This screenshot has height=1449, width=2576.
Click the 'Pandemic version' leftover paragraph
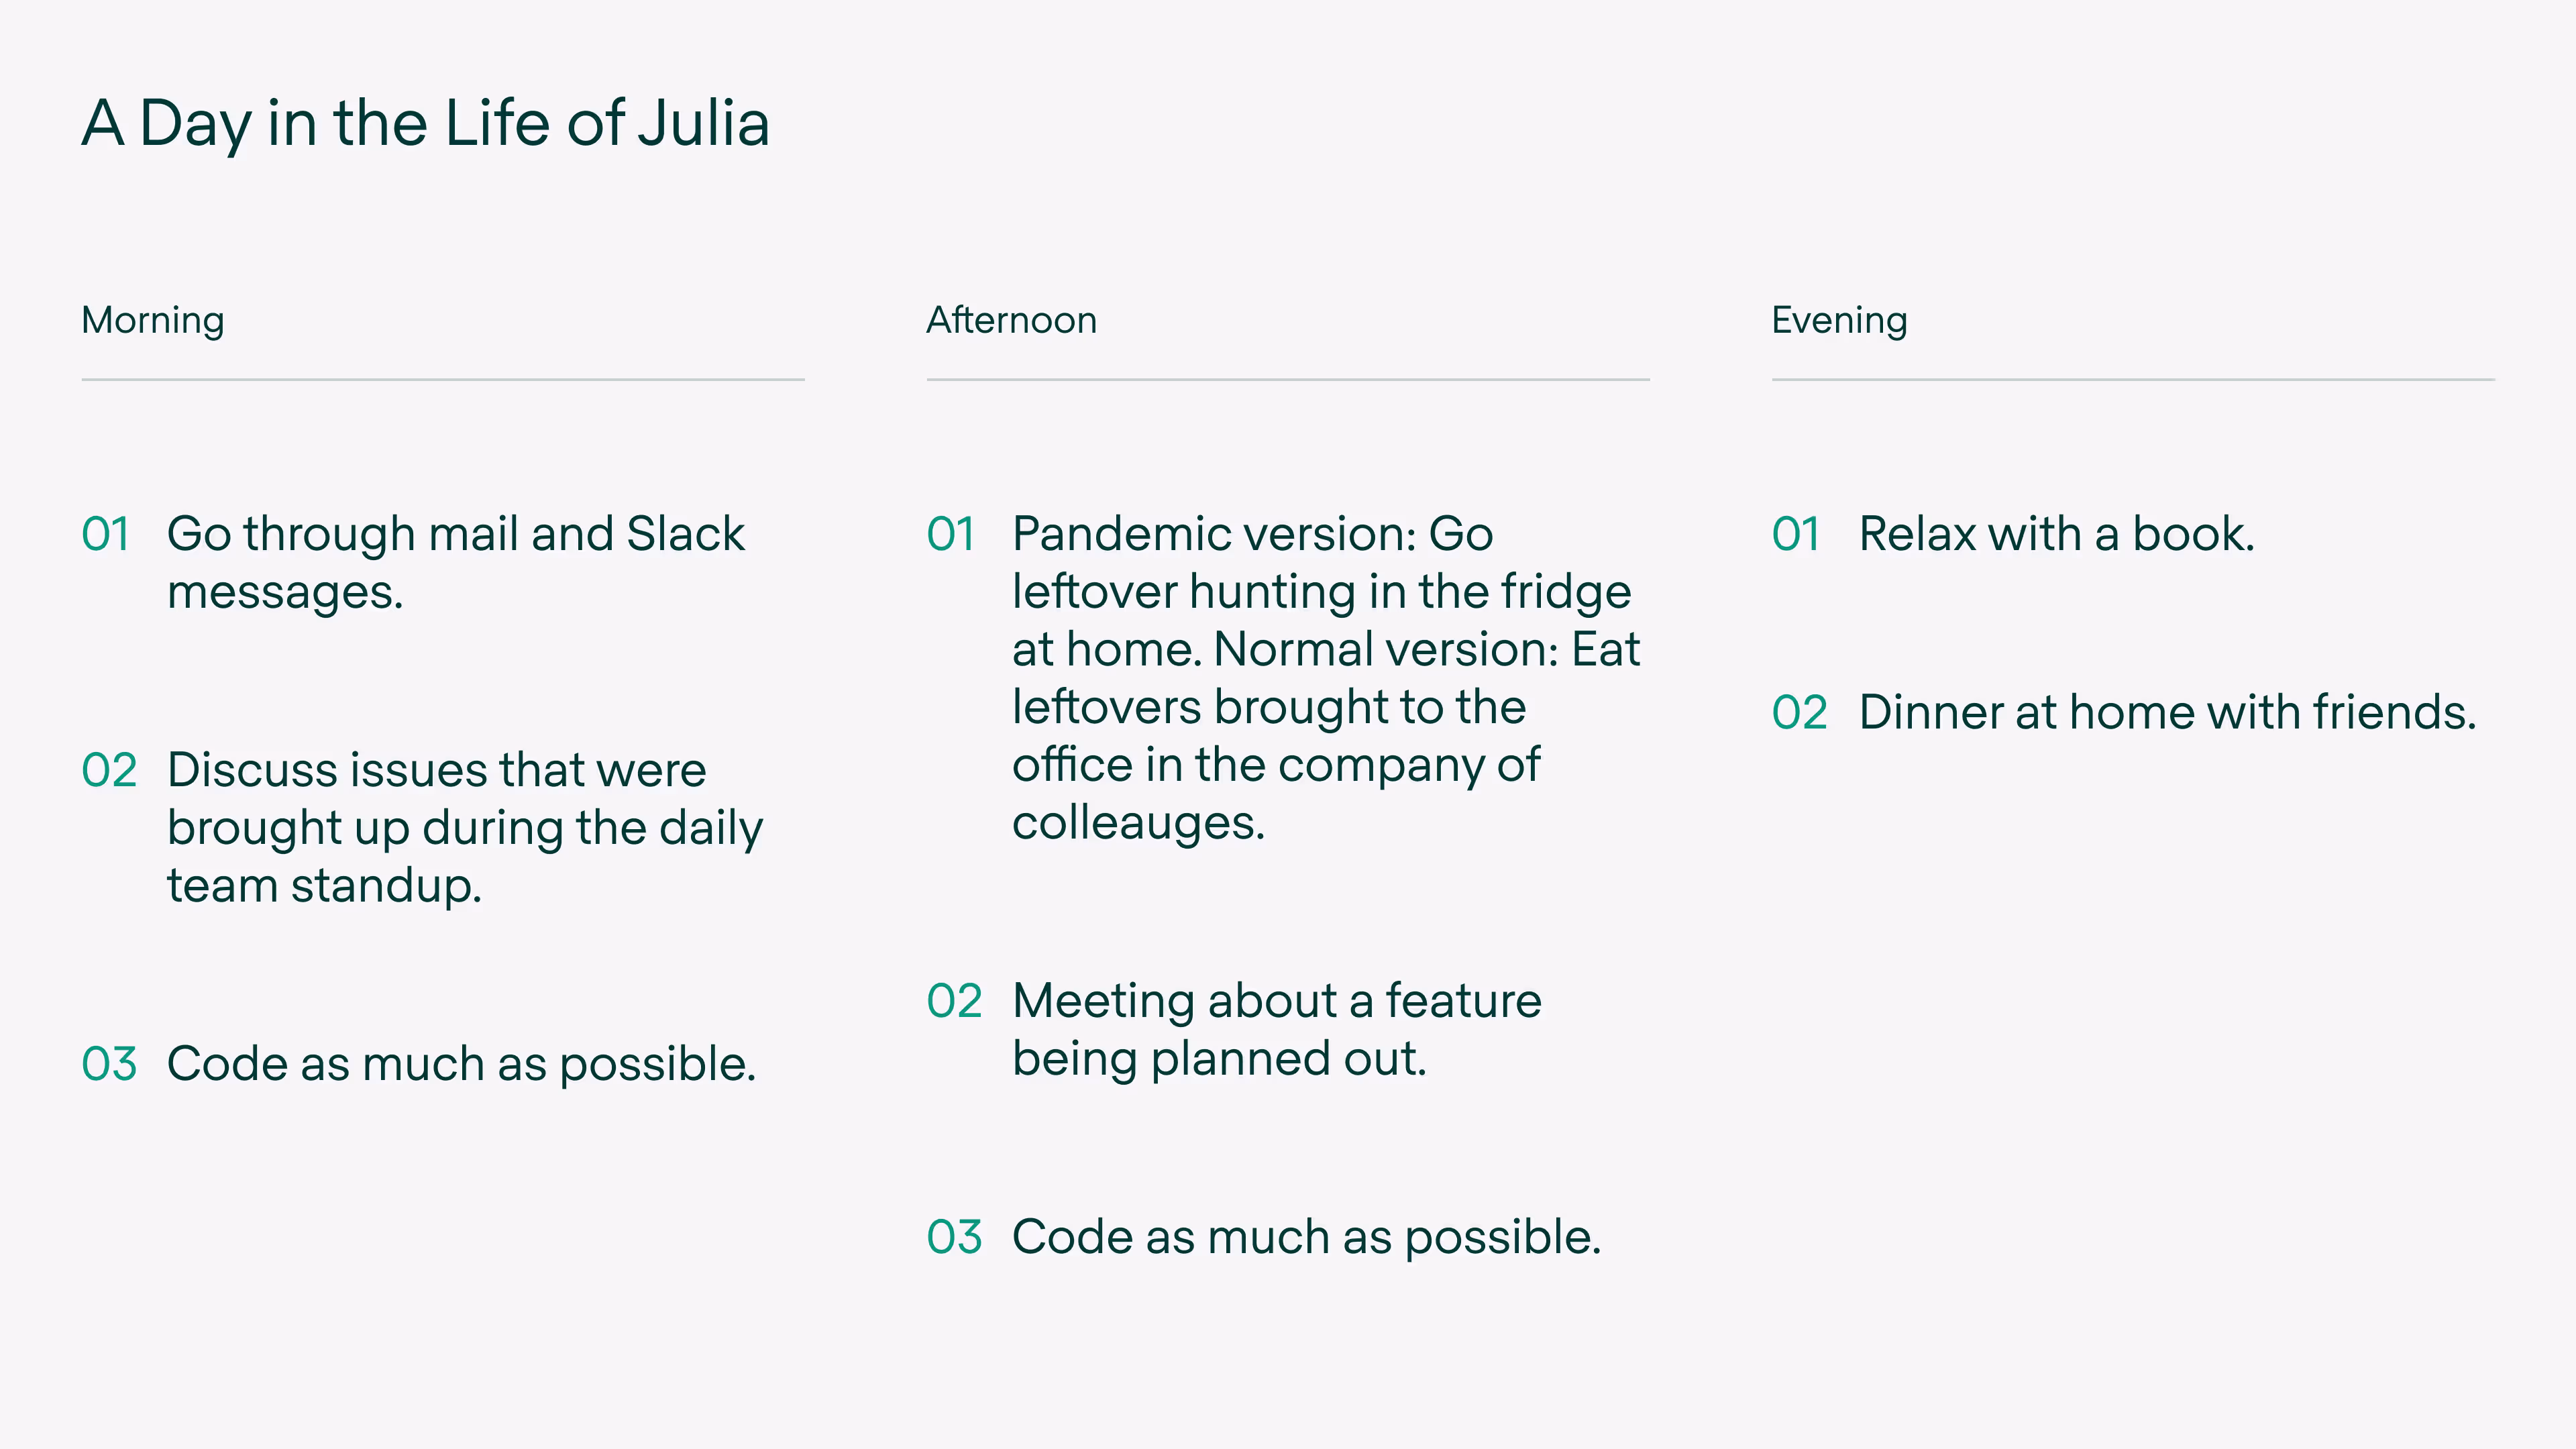[x=1325, y=678]
